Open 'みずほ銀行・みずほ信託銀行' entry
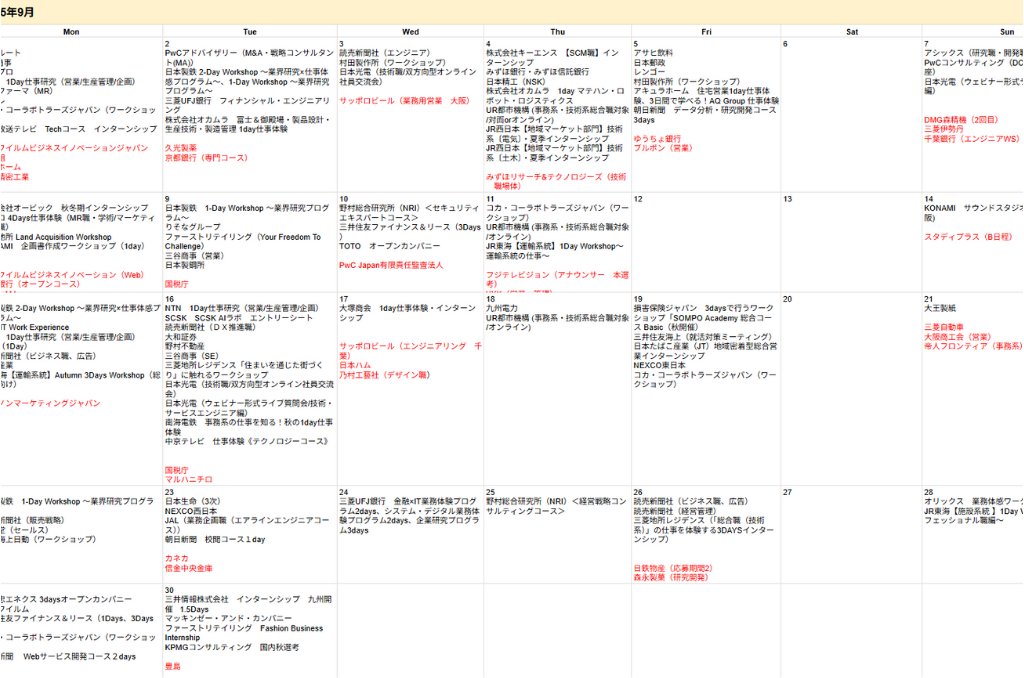Image resolution: width=1024 pixels, height=678 pixels. point(537,72)
